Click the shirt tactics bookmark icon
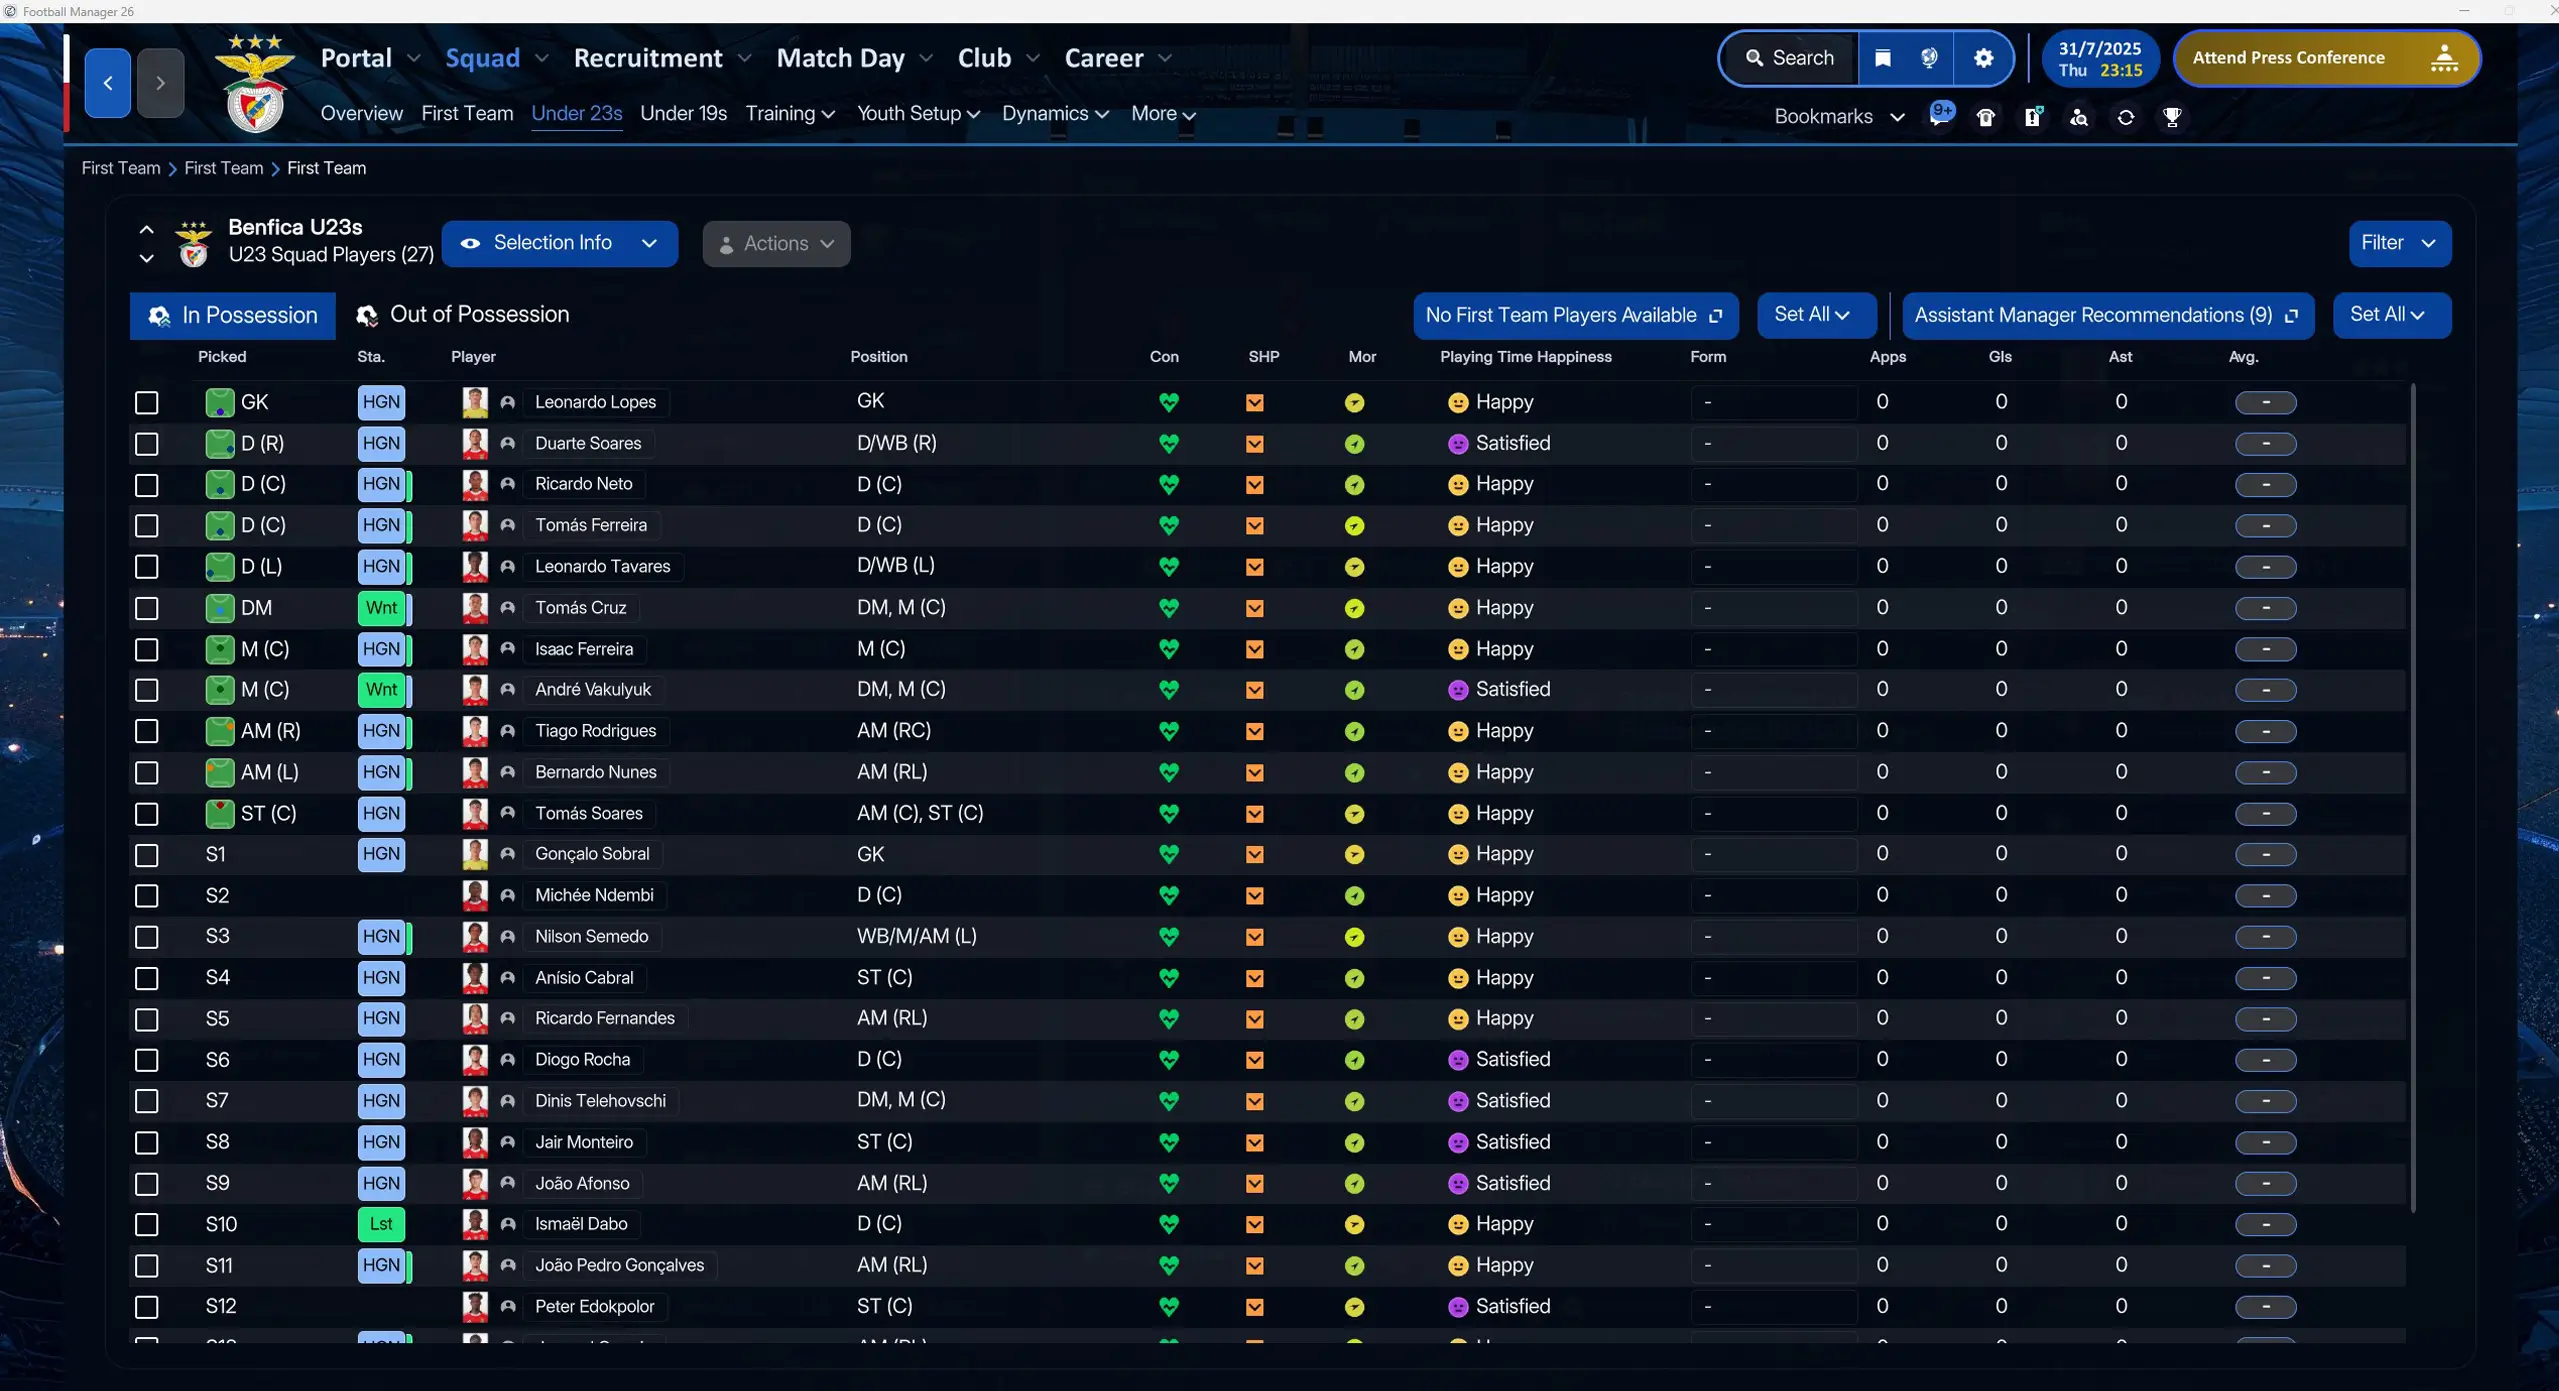The image size is (2559, 1391). 1985,117
